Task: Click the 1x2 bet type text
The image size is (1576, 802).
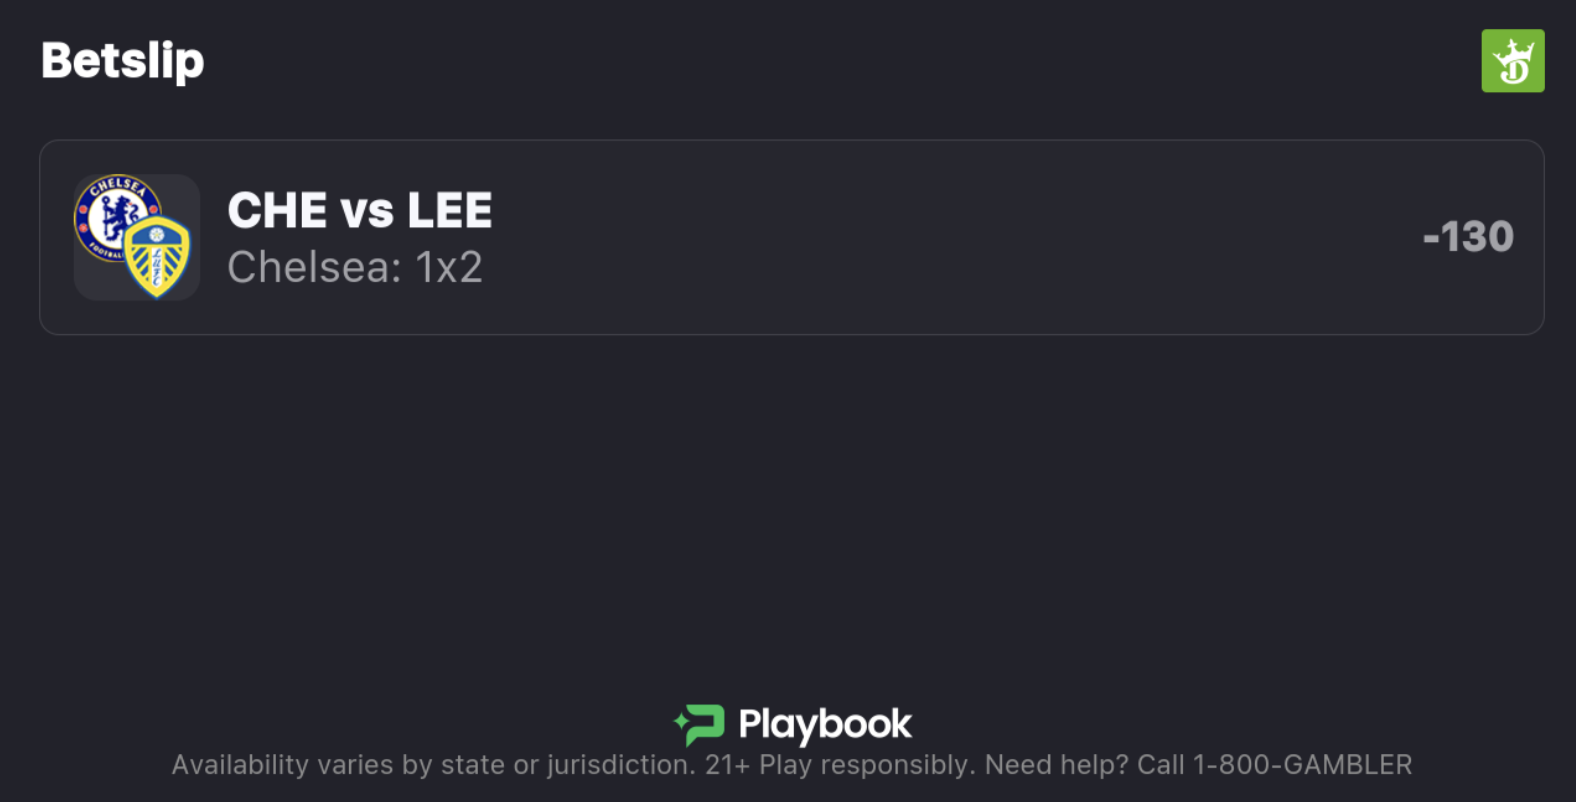Action: 449,267
